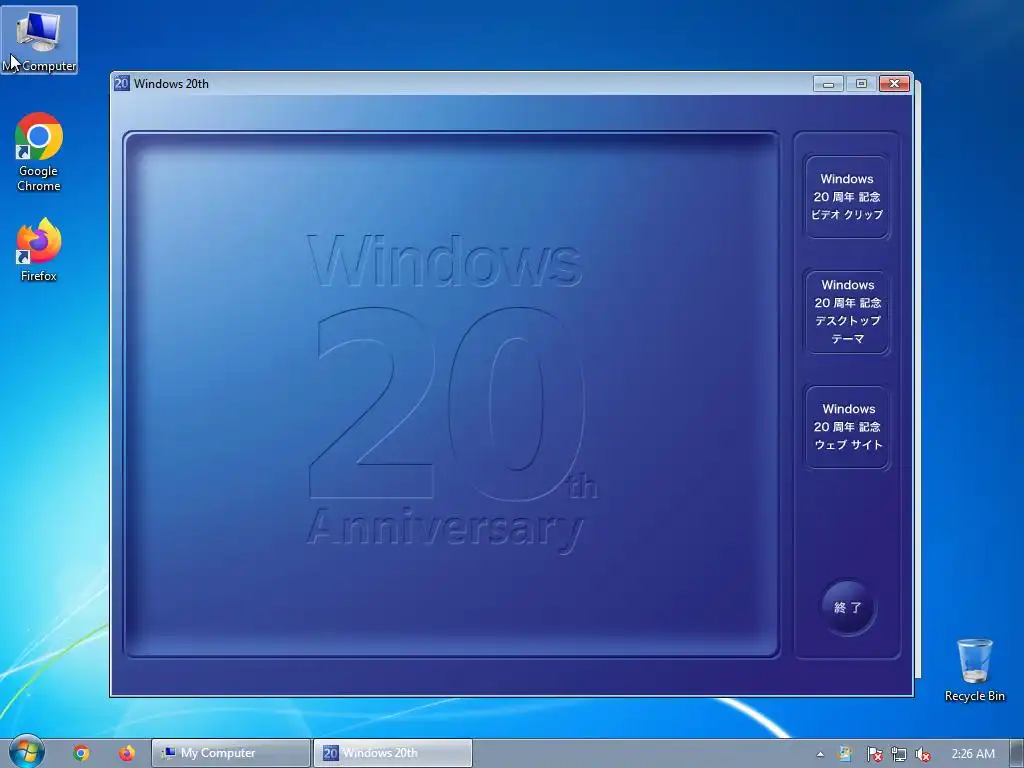Launch Chrome from the taskbar pinned icon
This screenshot has height=768, width=1024.
click(x=81, y=753)
